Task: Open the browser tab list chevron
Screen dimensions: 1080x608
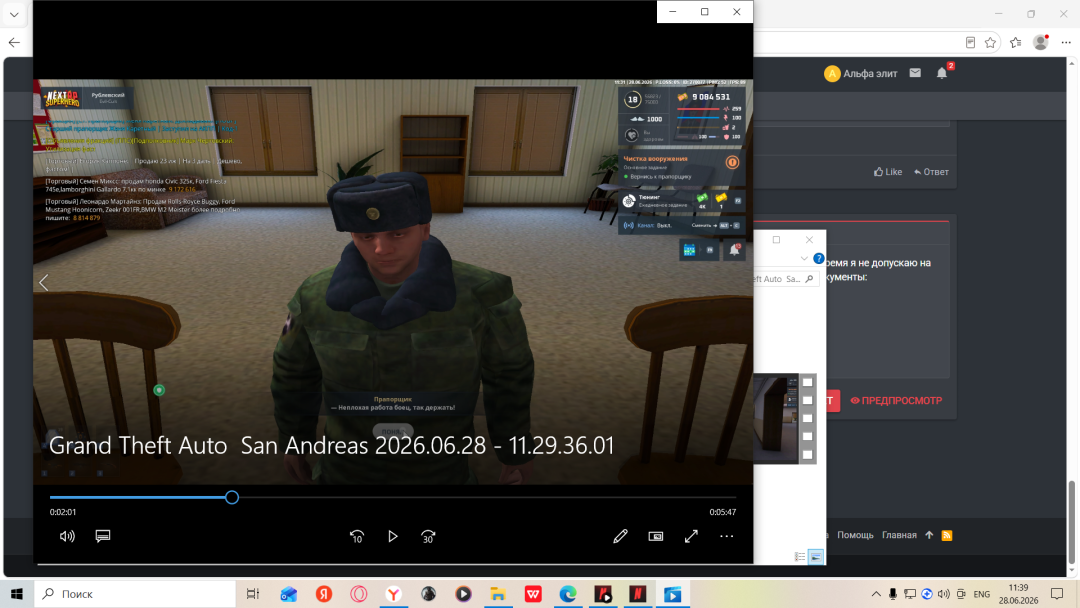Action: click(x=14, y=14)
